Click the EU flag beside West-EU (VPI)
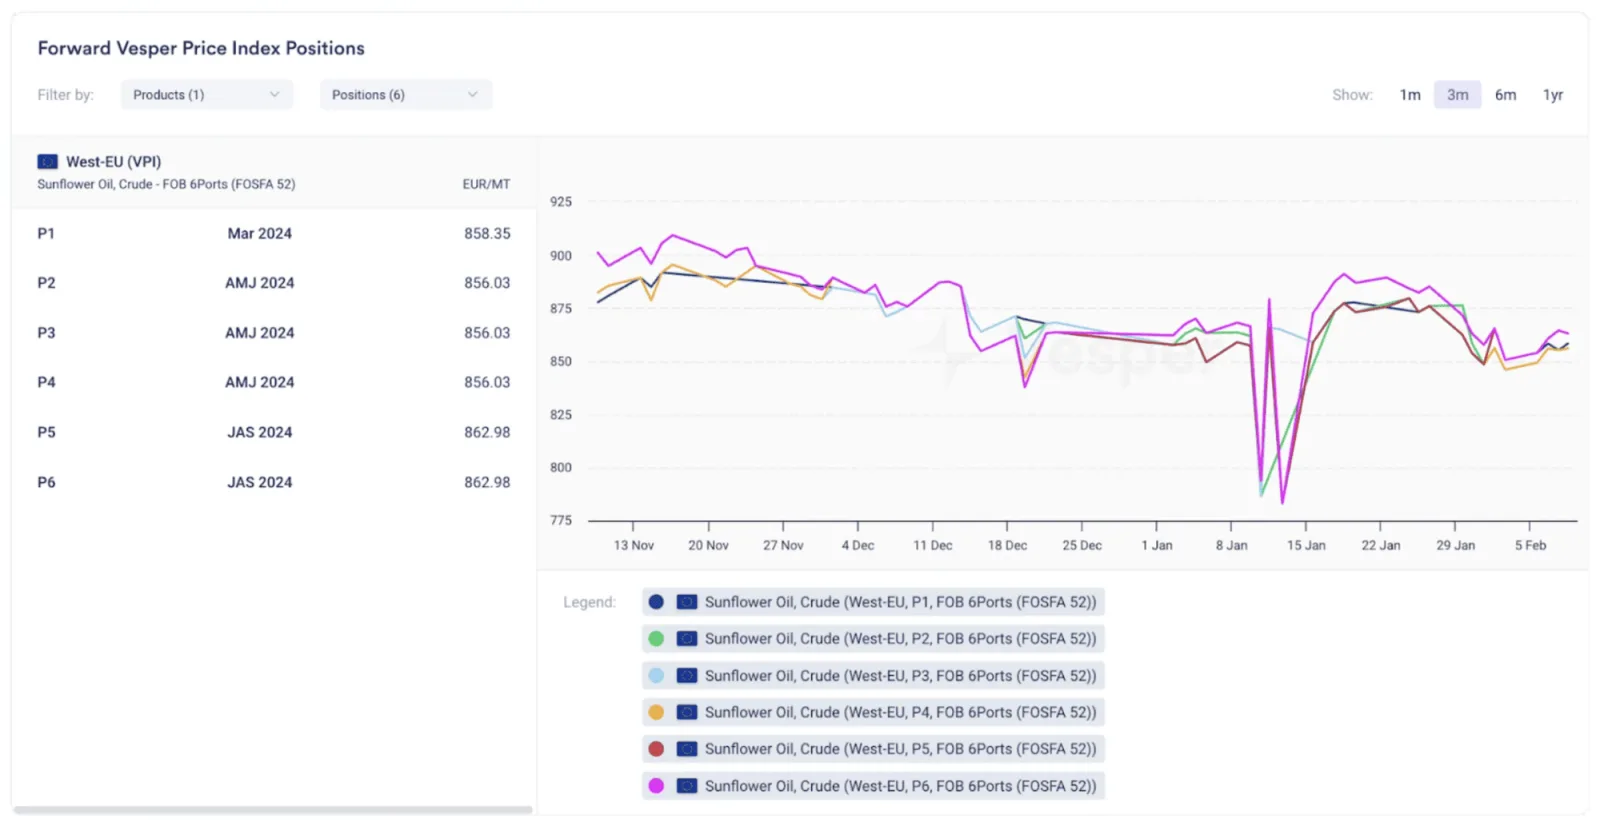 [47, 162]
